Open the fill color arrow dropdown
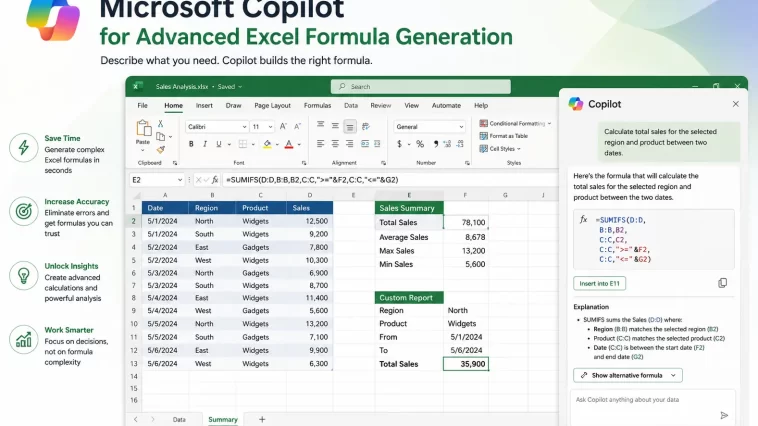The width and height of the screenshot is (758, 426). coord(277,144)
